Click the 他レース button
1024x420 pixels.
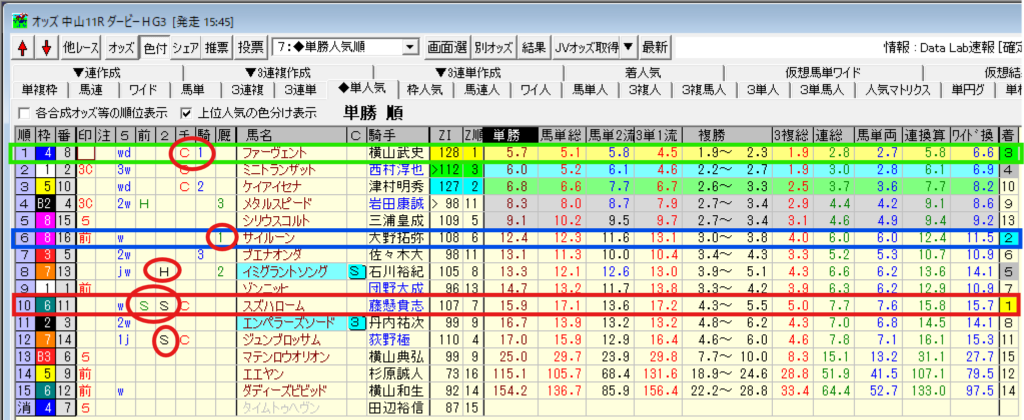[x=80, y=47]
